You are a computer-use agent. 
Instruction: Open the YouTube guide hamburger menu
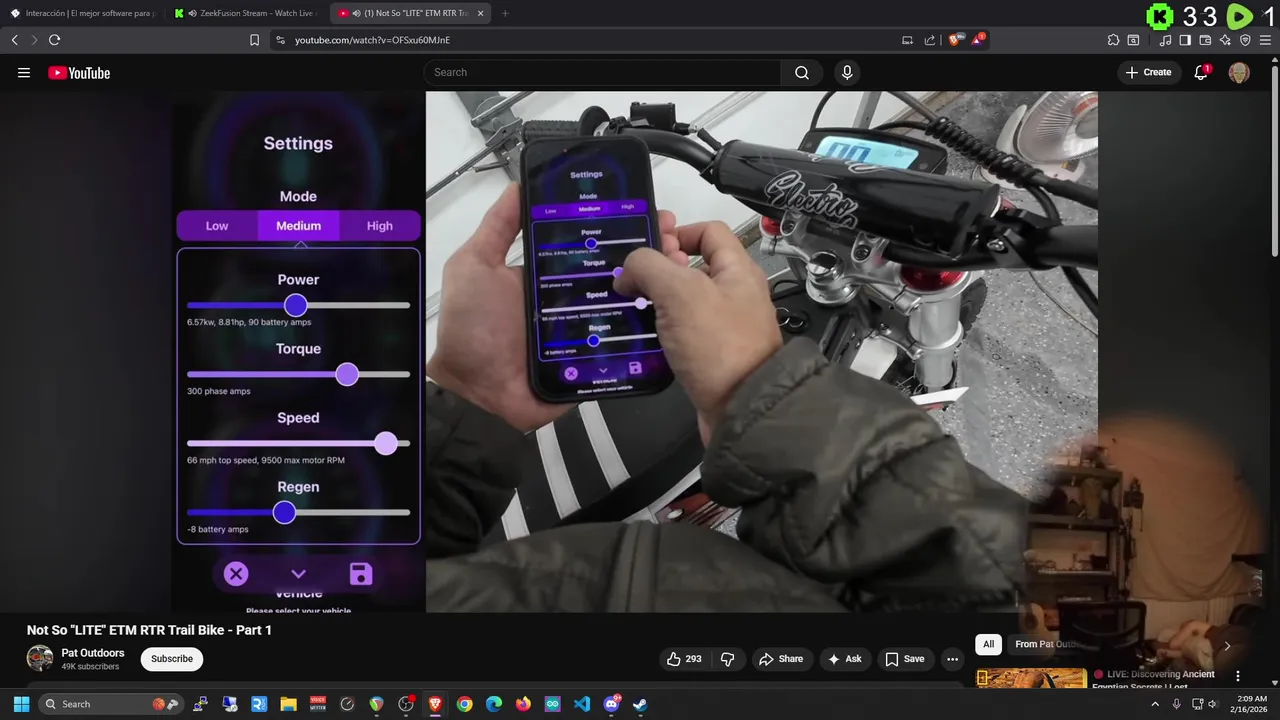click(x=24, y=72)
